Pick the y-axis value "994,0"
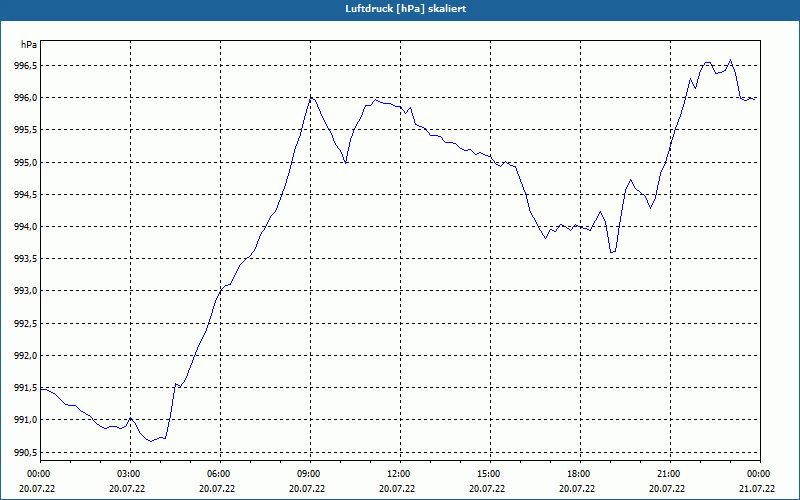The width and height of the screenshot is (800, 500). (x=26, y=227)
